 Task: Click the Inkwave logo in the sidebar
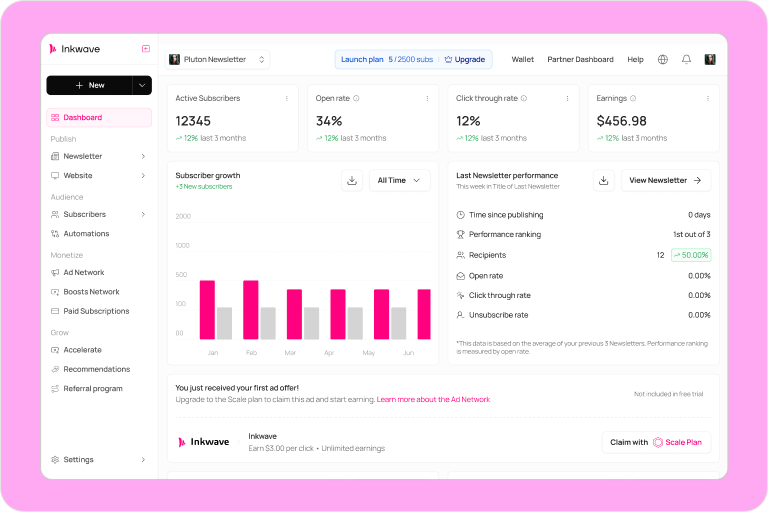(74, 49)
